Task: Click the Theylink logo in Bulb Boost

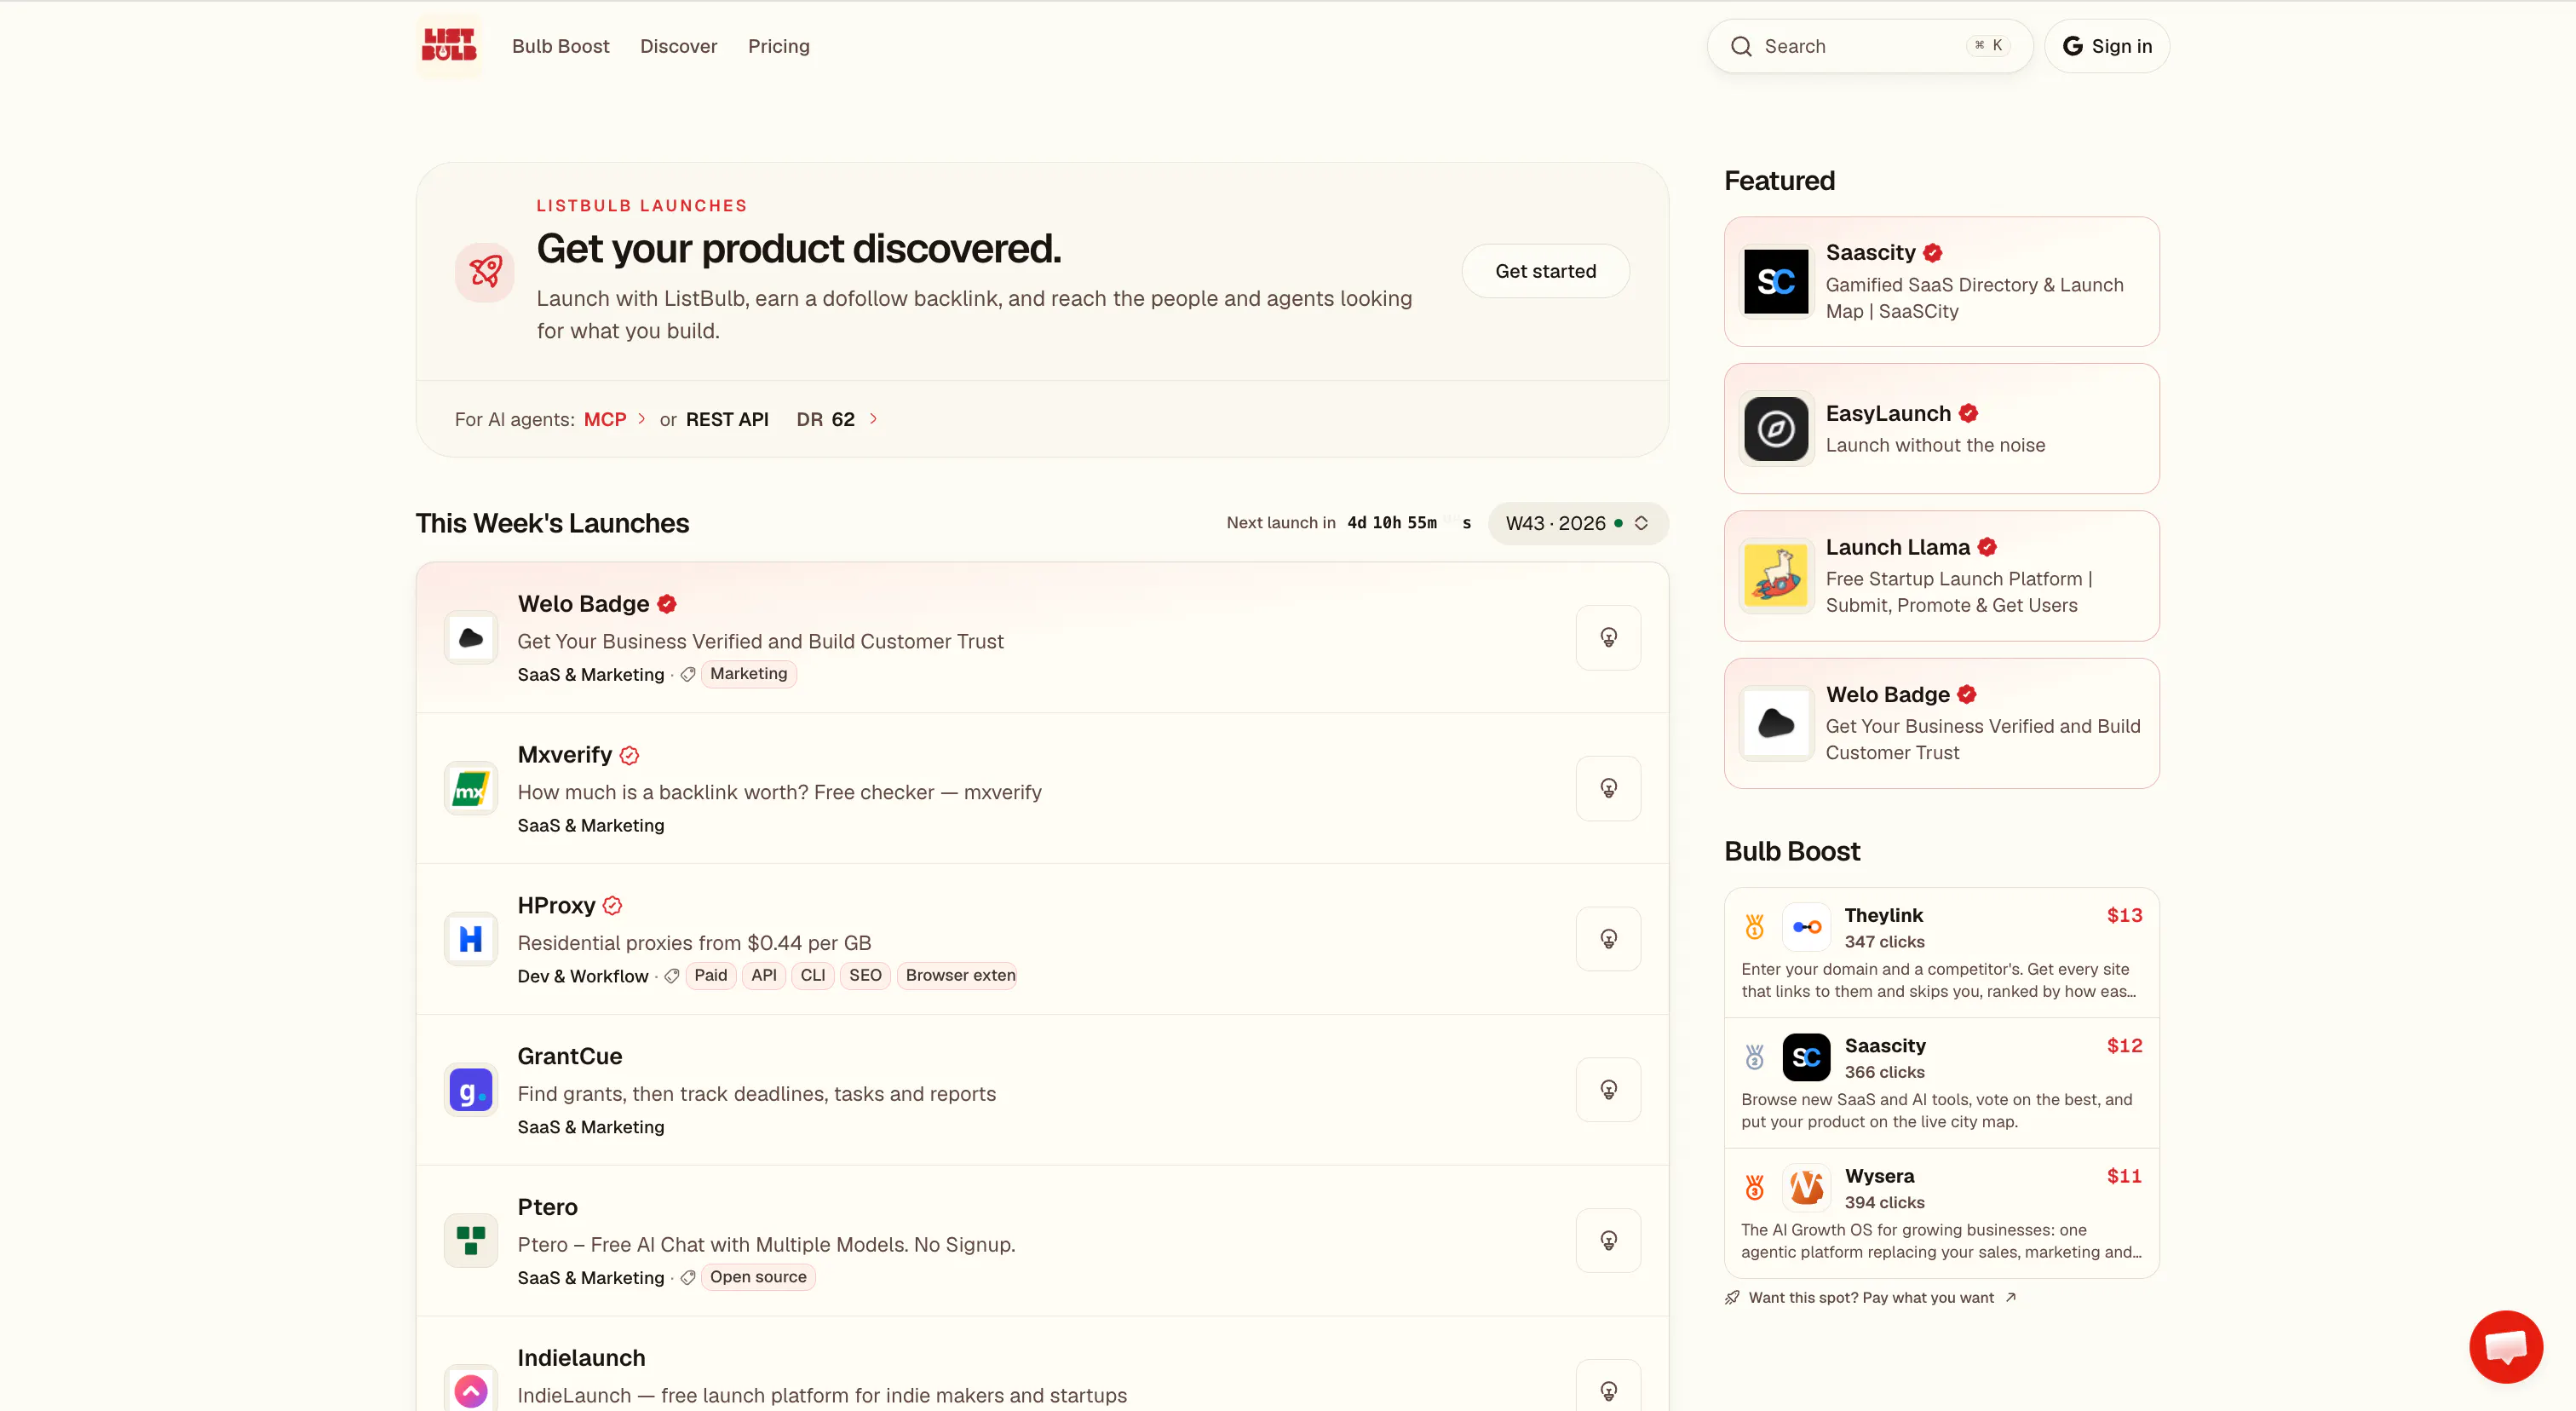Action: click(x=1806, y=927)
